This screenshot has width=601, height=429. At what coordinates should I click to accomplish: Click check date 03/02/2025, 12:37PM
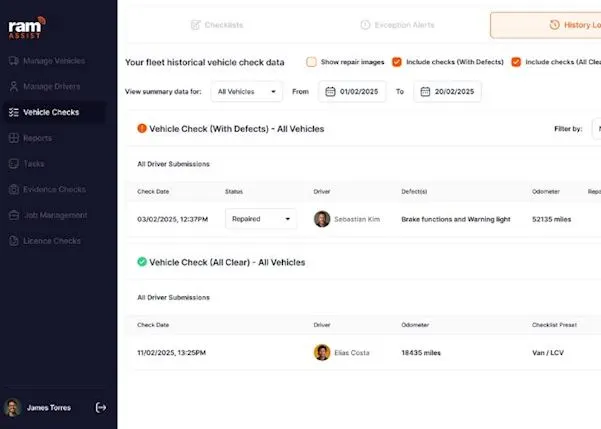[x=172, y=219]
